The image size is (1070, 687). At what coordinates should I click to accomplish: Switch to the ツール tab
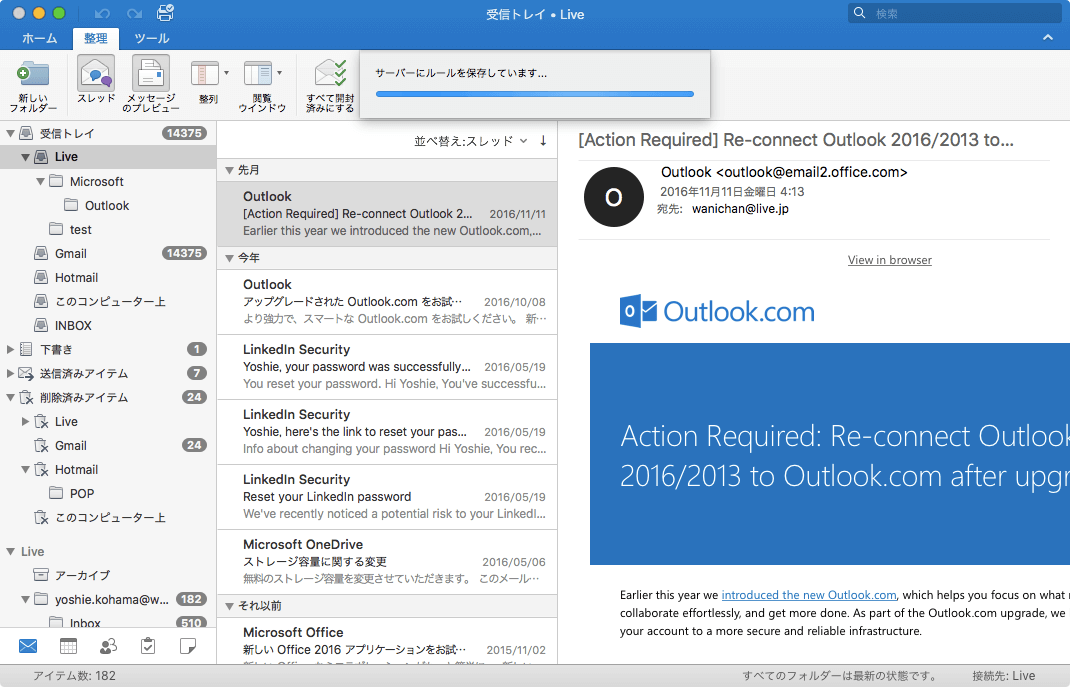click(151, 38)
